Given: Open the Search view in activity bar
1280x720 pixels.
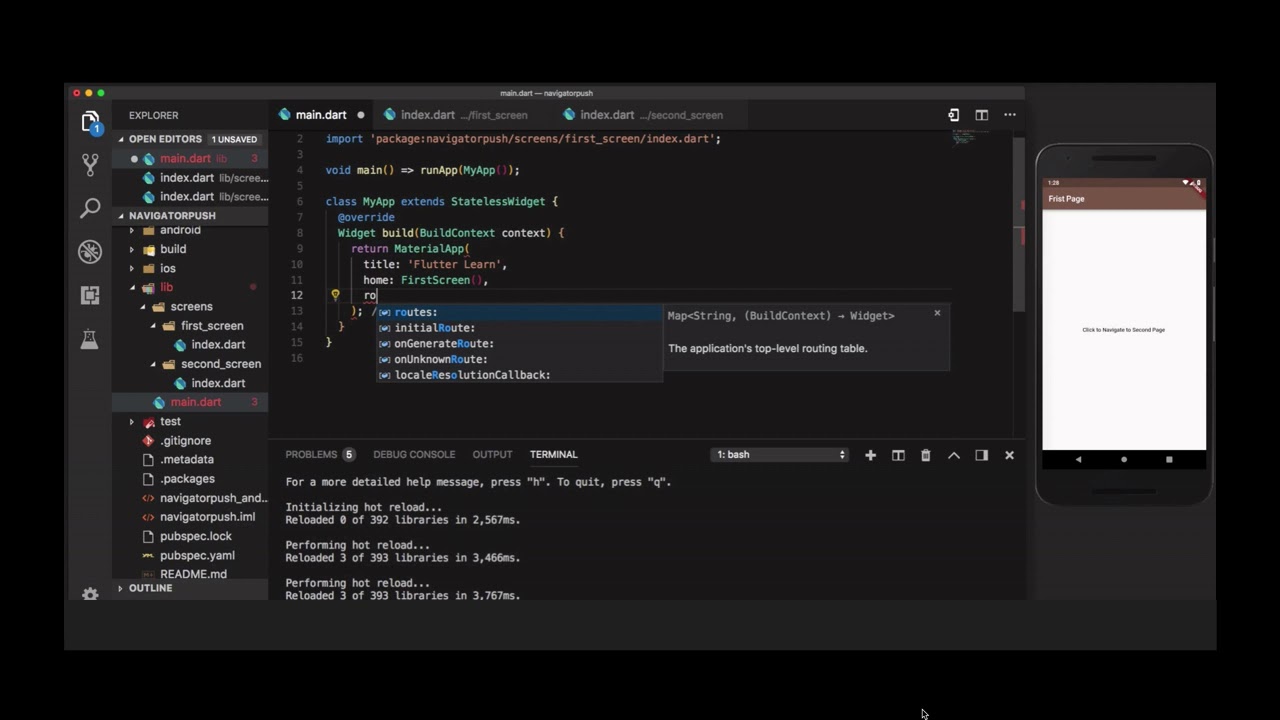Looking at the screenshot, I should (x=90, y=208).
